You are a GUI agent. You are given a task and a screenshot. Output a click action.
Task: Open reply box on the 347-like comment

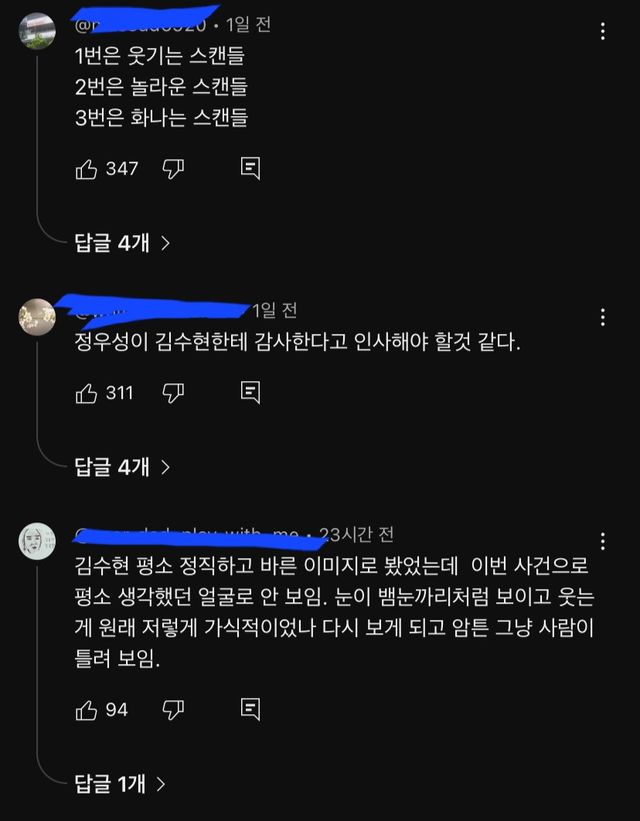point(250,168)
